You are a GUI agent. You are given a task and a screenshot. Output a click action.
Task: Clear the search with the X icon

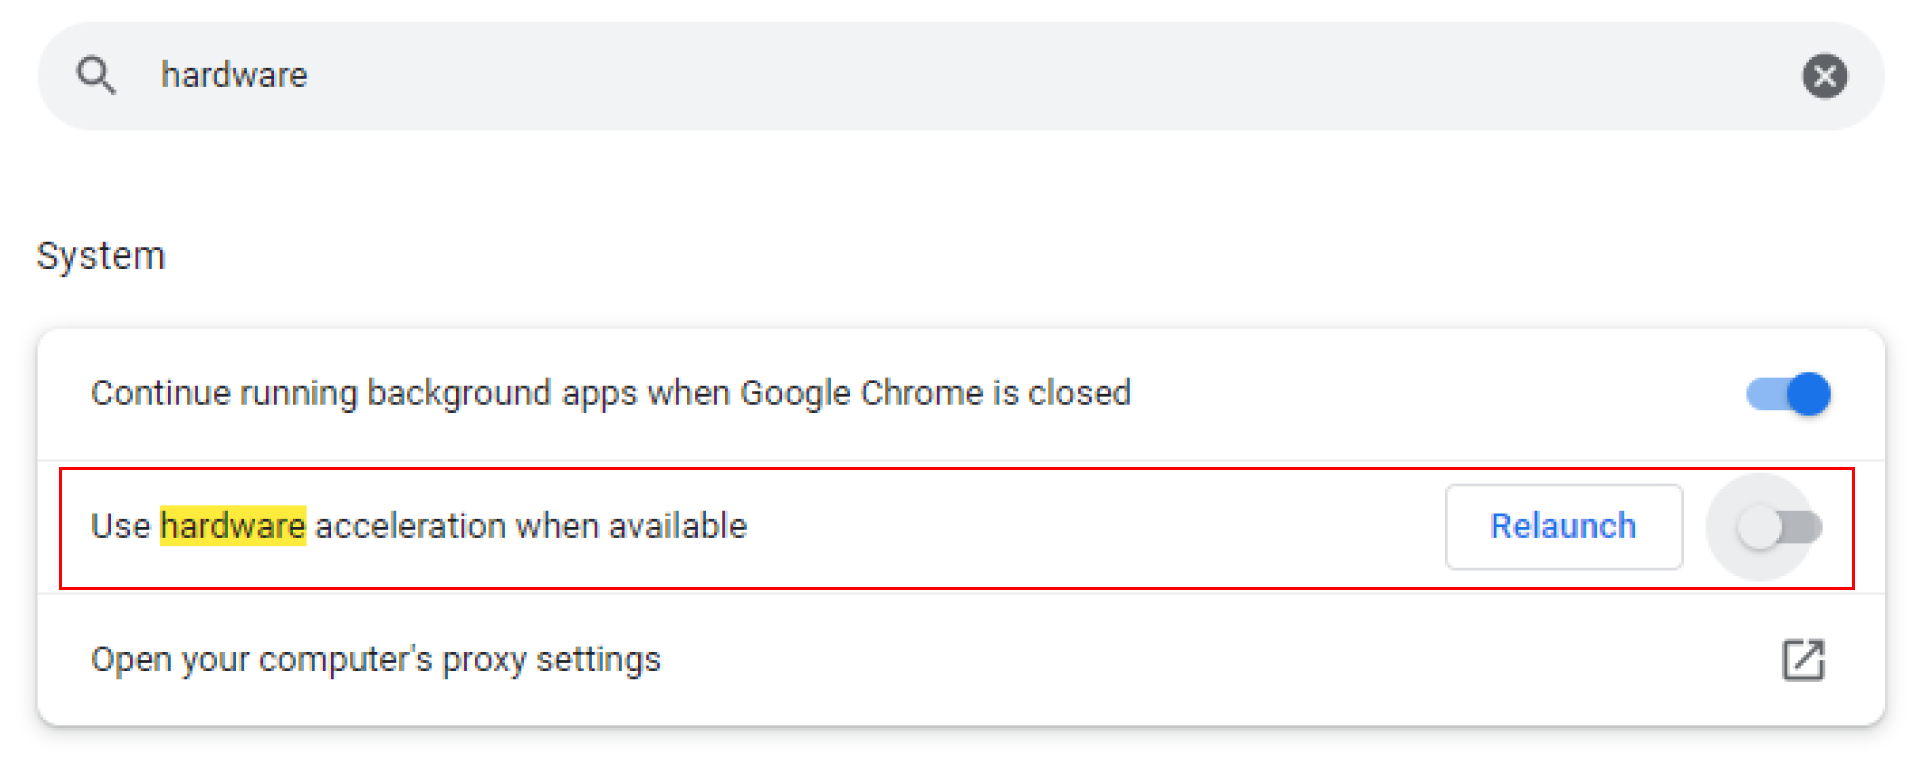click(x=1825, y=76)
